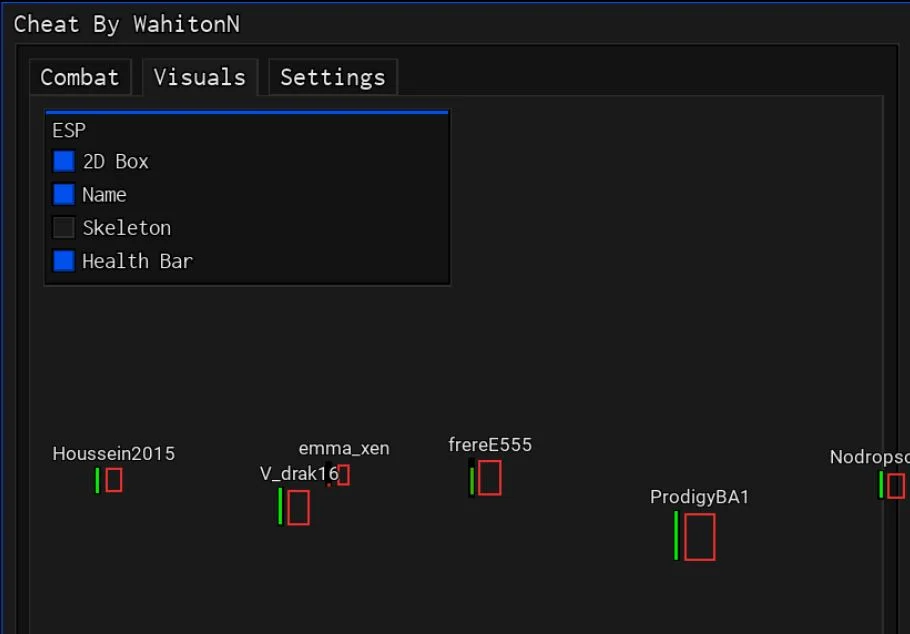Viewport: 910px width, 634px height.
Task: Disable the 2D Box checkbox
Action: 64,161
